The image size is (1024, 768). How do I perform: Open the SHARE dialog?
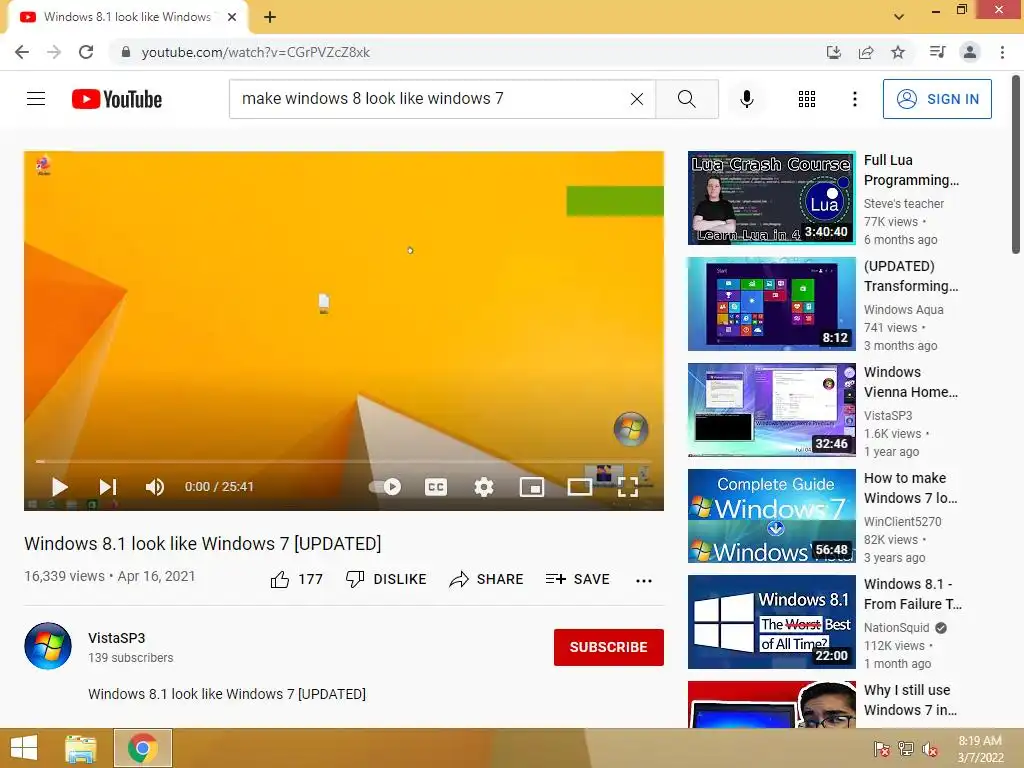[487, 579]
